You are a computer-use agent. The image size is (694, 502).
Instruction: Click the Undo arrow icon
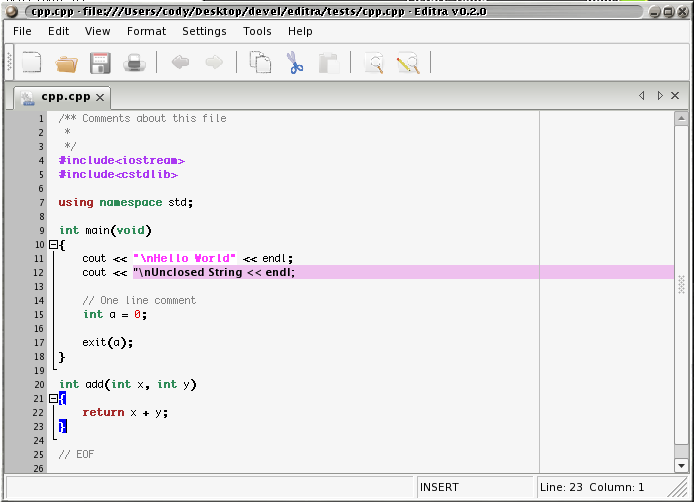(x=181, y=63)
